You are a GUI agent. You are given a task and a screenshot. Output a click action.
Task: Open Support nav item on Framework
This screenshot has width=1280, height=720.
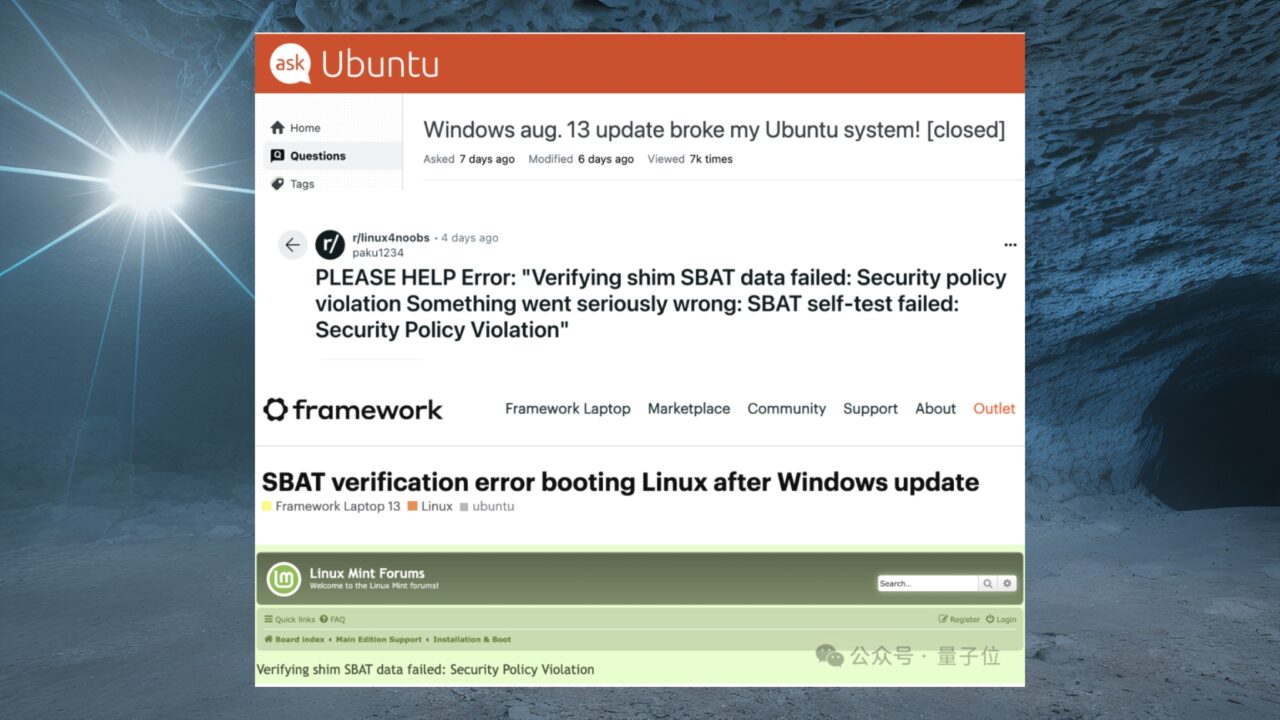coord(870,408)
